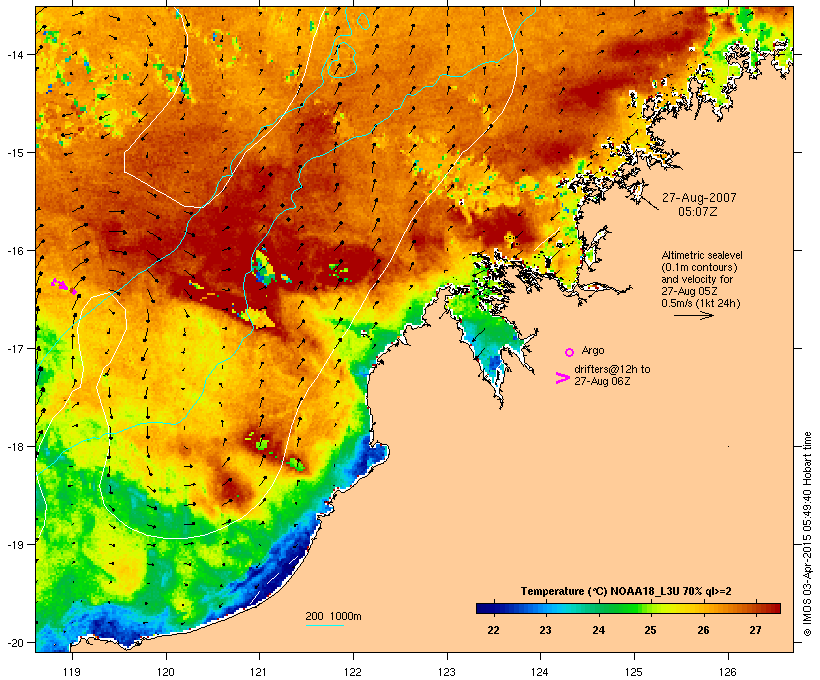Image resolution: width=820 pixels, height=680 pixels.
Task: Click the cyan 200 1000m depth line
Action: (x=324, y=625)
